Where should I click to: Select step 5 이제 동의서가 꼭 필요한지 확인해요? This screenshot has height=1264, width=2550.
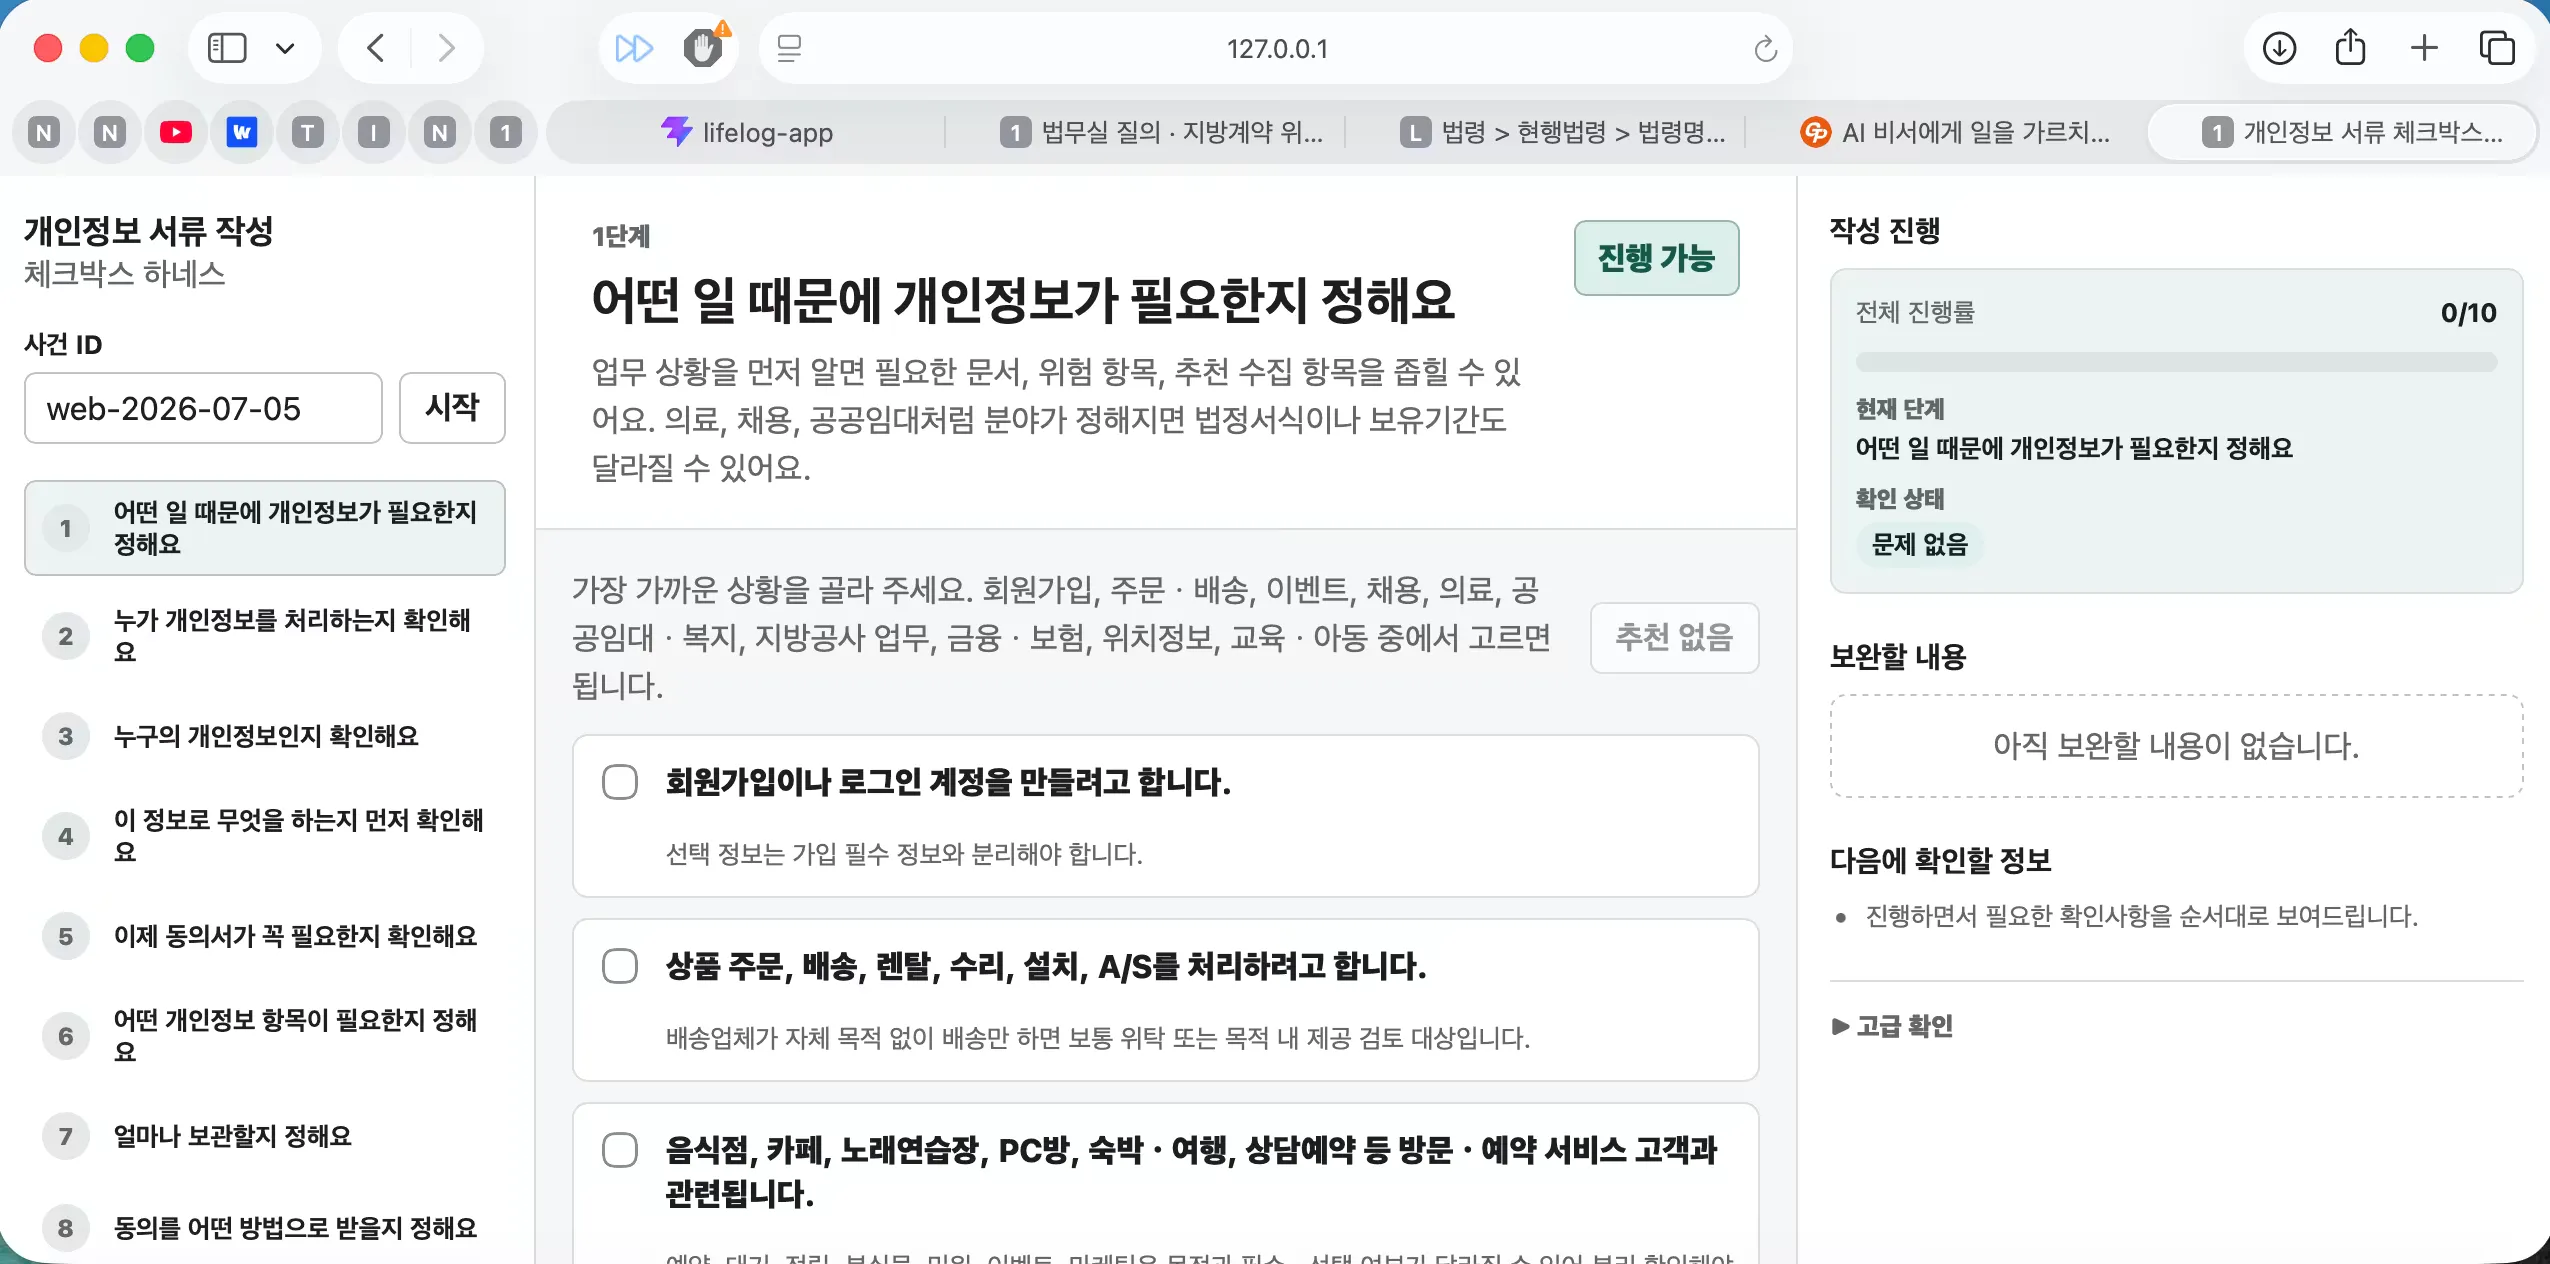pos(265,936)
